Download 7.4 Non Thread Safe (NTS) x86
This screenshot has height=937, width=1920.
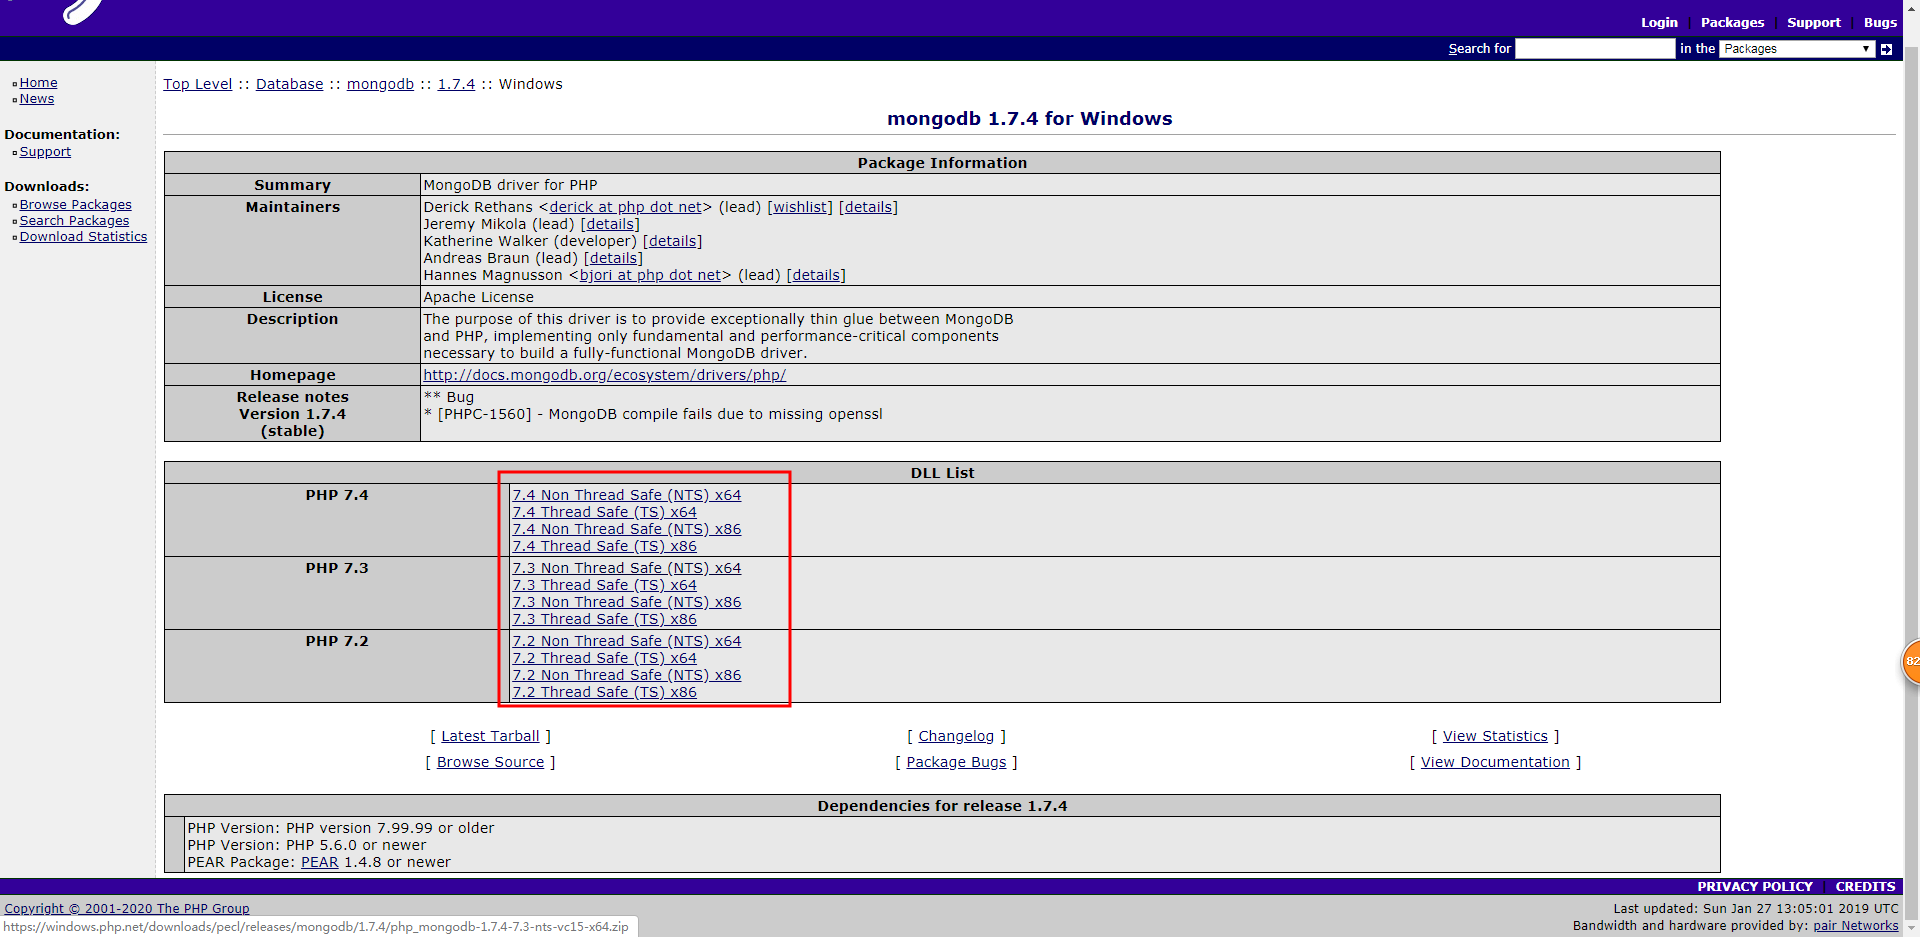[627, 529]
